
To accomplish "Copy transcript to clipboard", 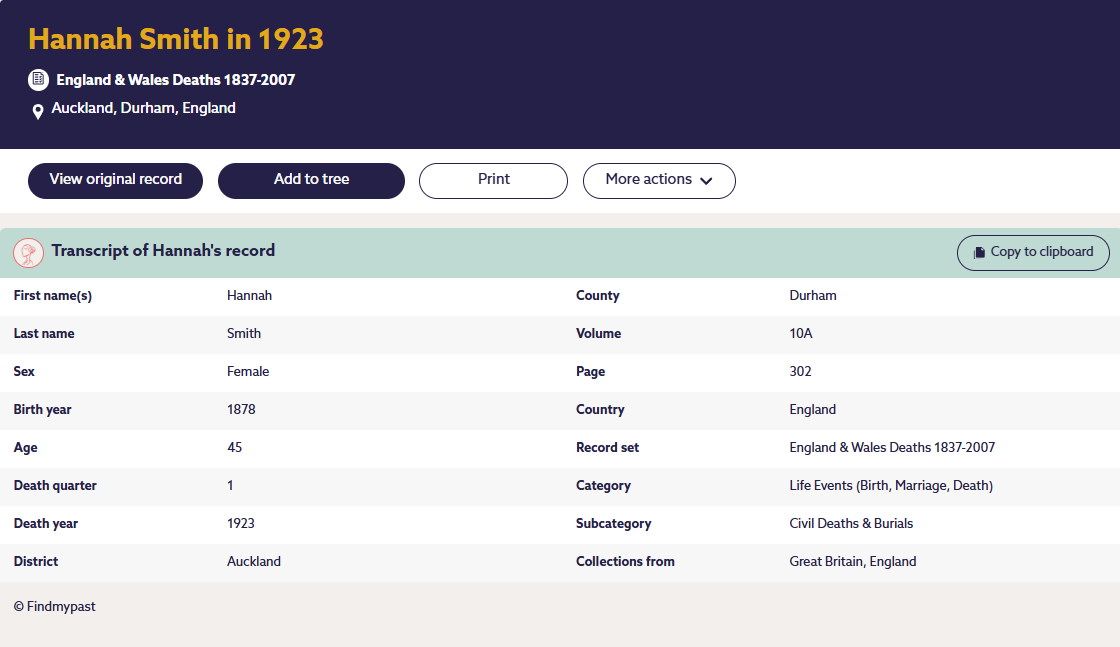I will 1033,253.
